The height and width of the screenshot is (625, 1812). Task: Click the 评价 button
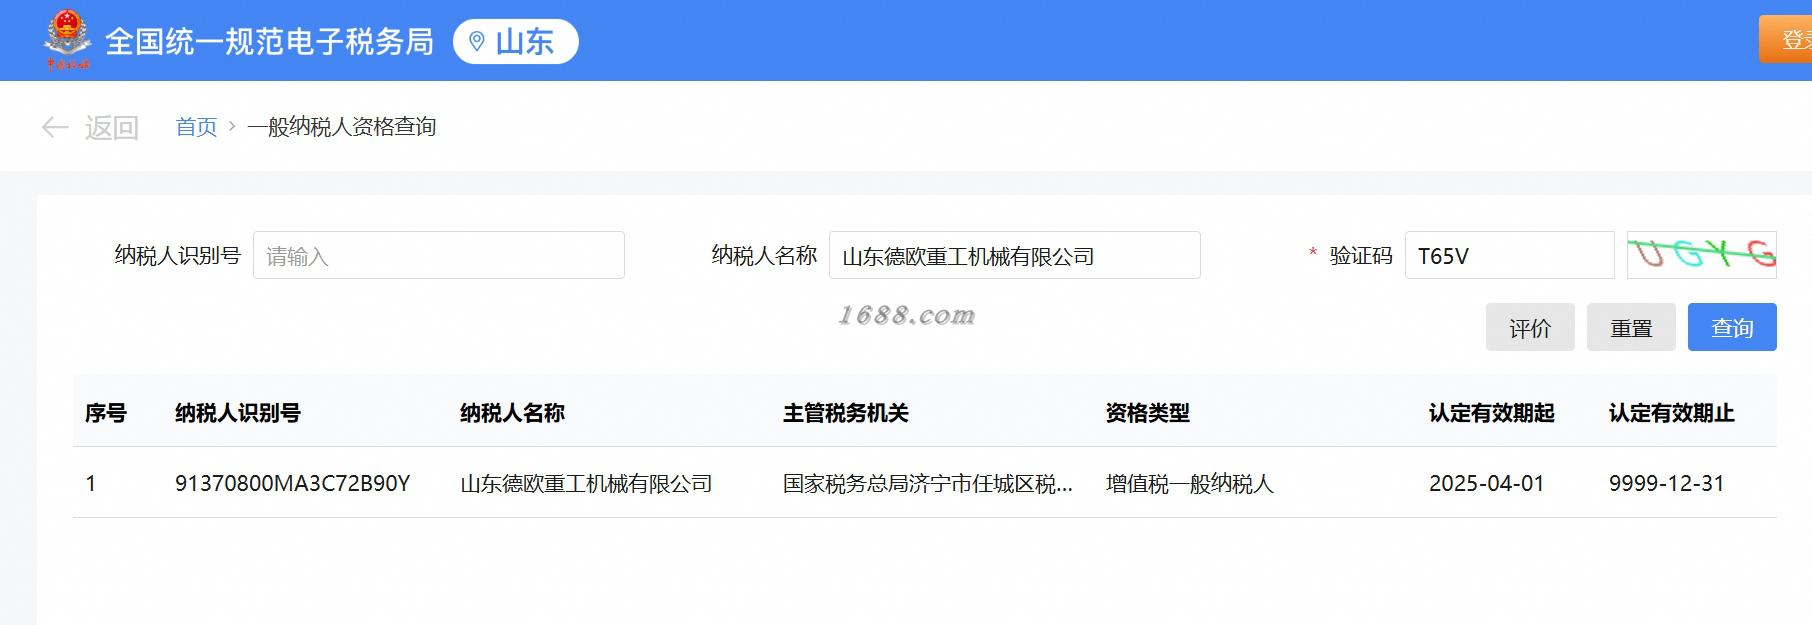coord(1530,327)
